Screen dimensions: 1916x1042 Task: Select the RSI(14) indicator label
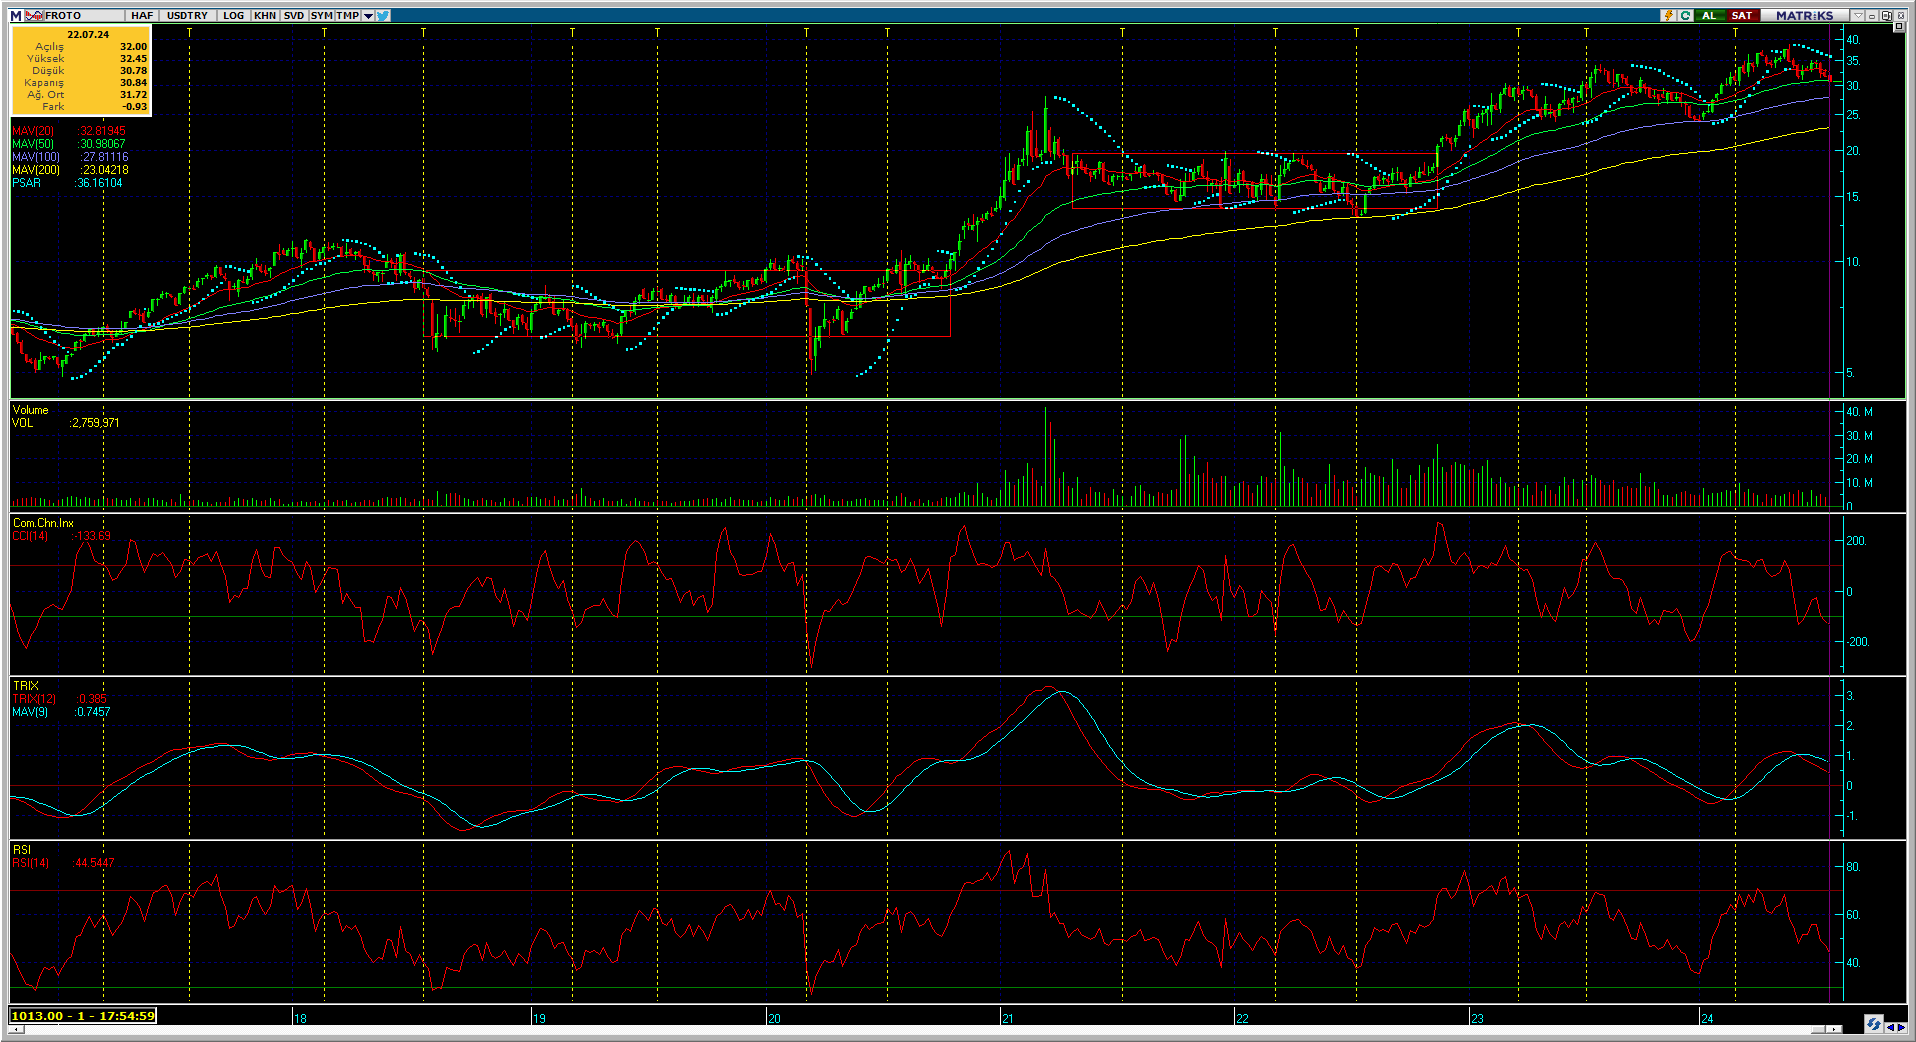(x=30, y=863)
